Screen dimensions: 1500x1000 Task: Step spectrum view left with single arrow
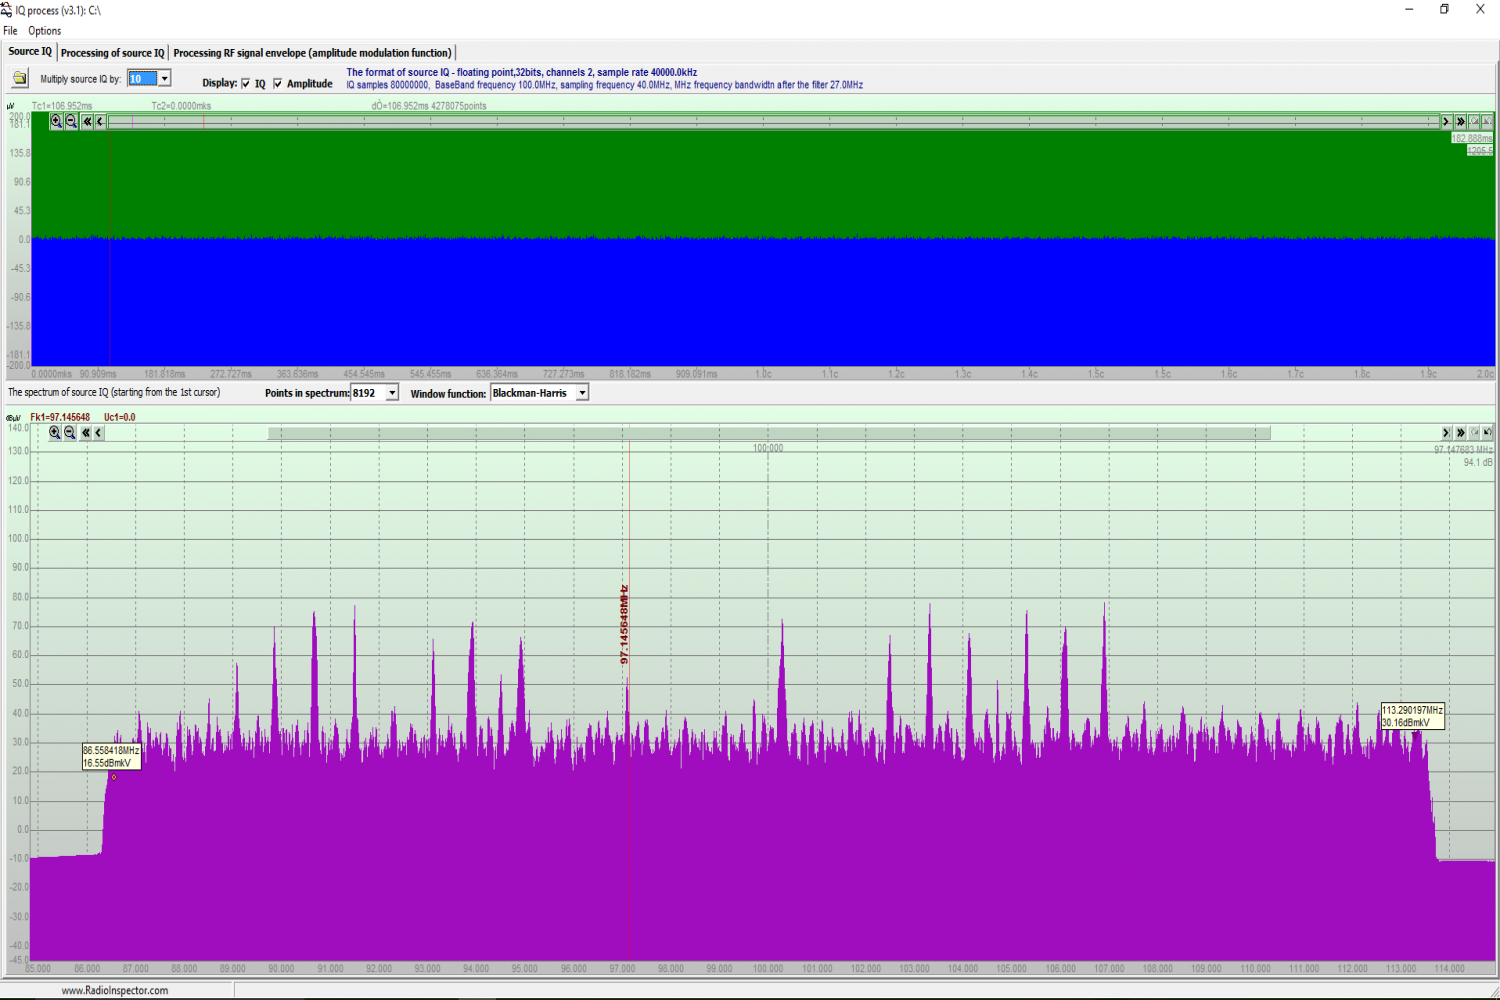(x=98, y=433)
